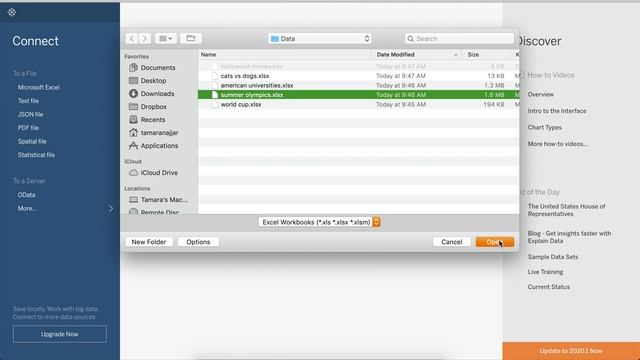Click the Options button

coord(198,242)
